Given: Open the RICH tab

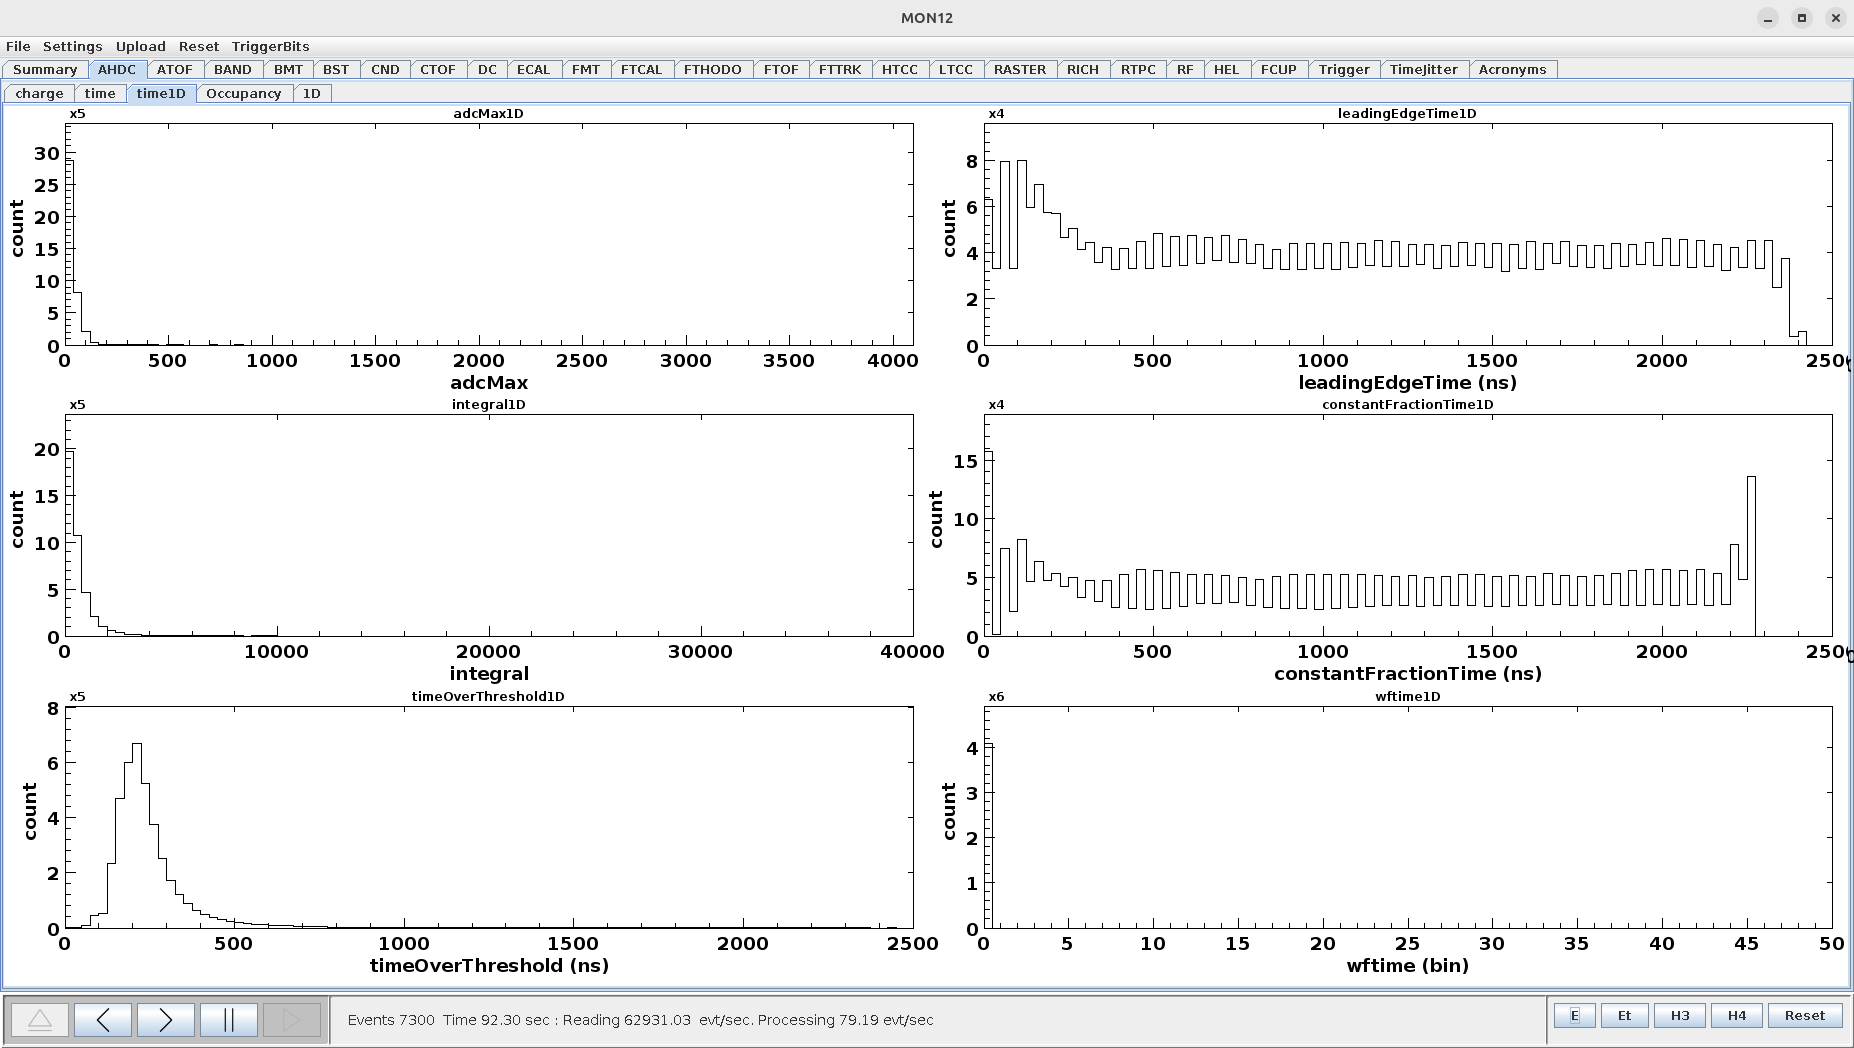Looking at the screenshot, I should pos(1083,69).
